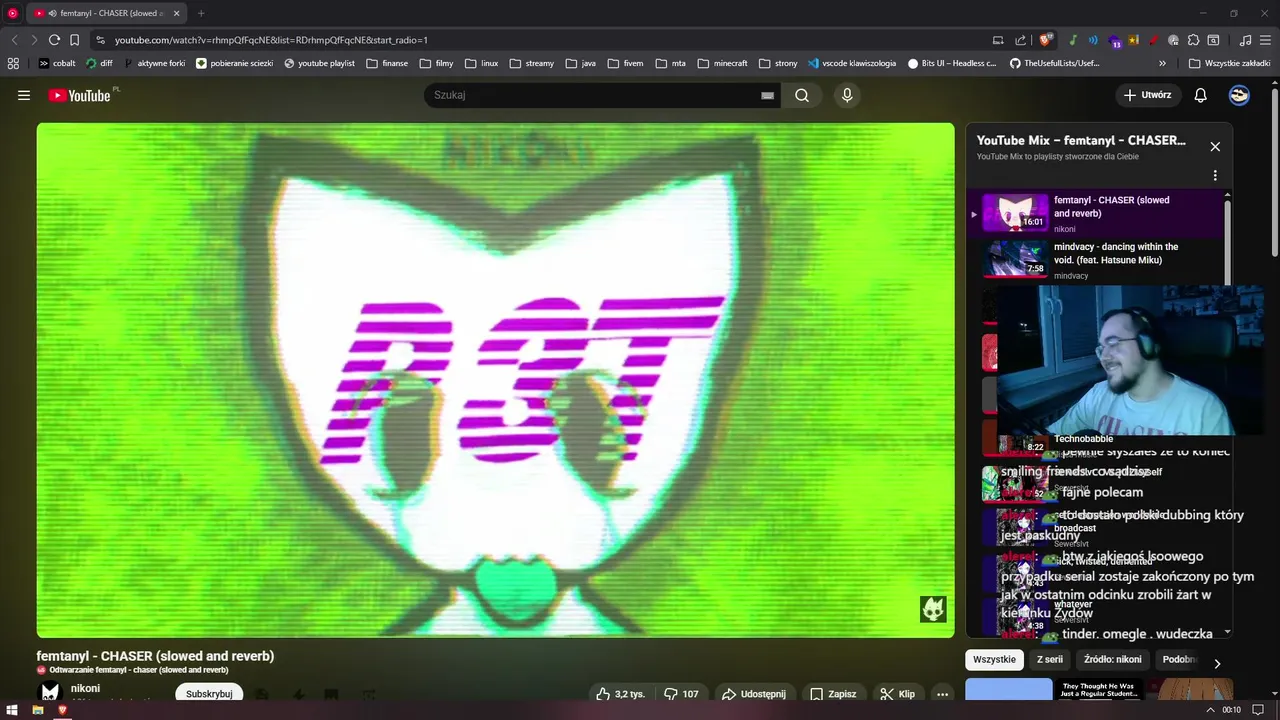Reload the page
The width and height of the screenshot is (1280, 720).
[54, 40]
